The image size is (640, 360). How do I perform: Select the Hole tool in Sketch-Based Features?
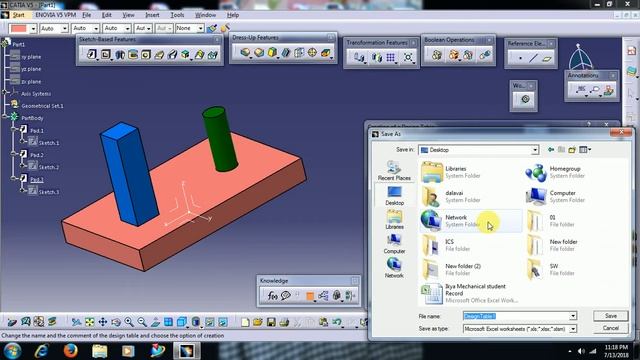[x=146, y=54]
